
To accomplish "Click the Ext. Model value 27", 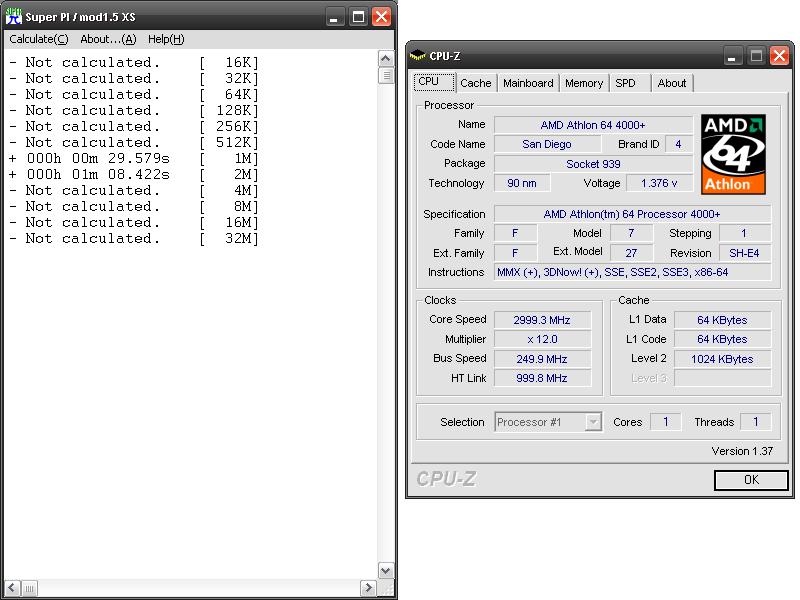I will 631,253.
